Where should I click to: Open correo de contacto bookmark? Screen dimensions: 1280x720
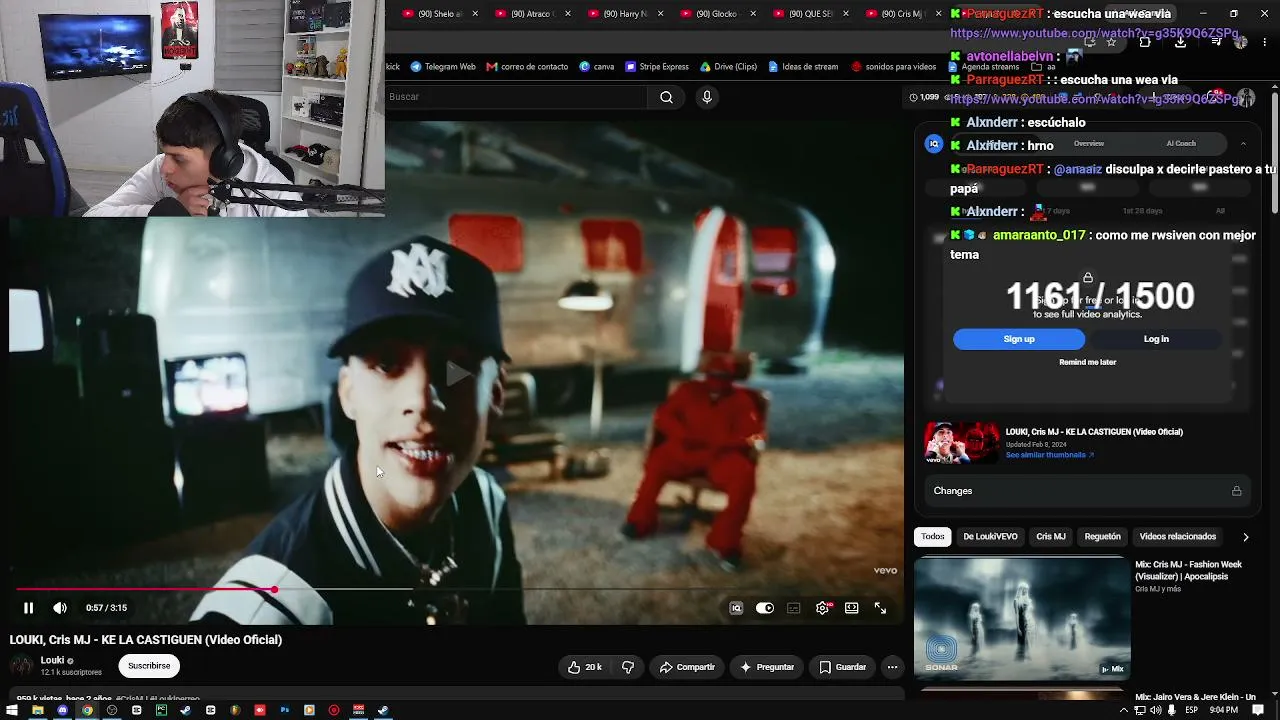(x=527, y=67)
